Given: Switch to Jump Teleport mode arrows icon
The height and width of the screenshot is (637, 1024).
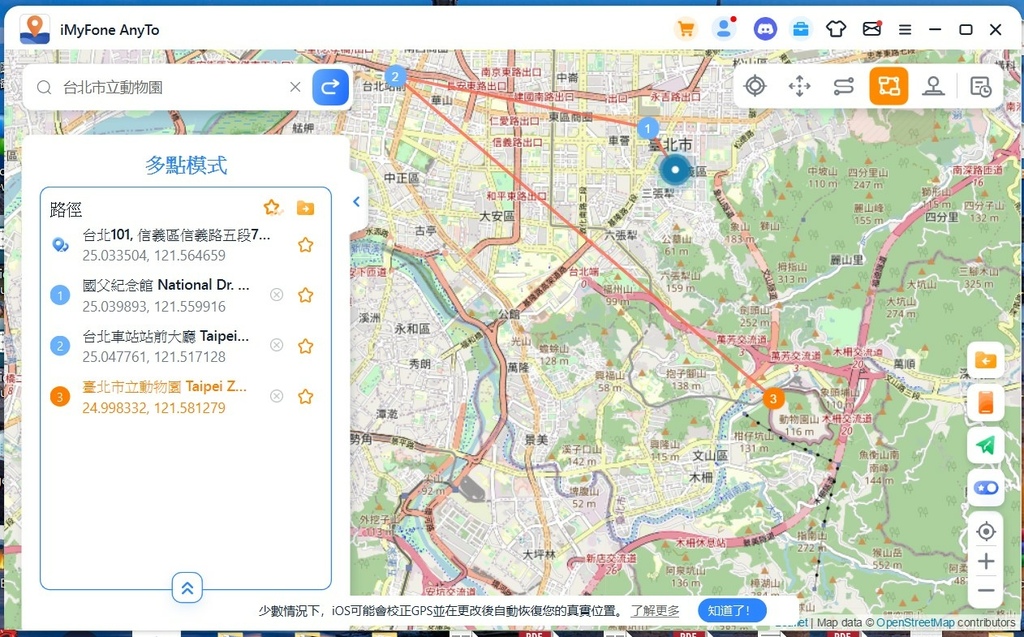Looking at the screenshot, I should coord(799,86).
